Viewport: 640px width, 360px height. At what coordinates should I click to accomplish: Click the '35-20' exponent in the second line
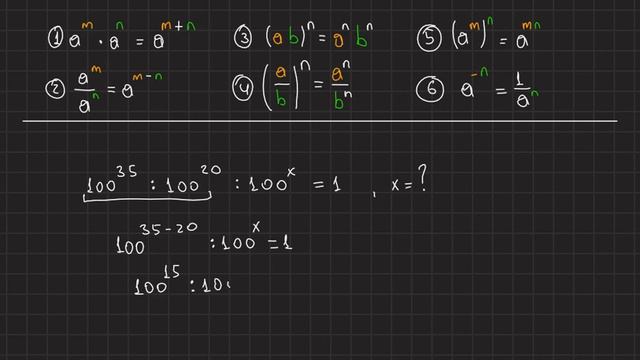[169, 229]
